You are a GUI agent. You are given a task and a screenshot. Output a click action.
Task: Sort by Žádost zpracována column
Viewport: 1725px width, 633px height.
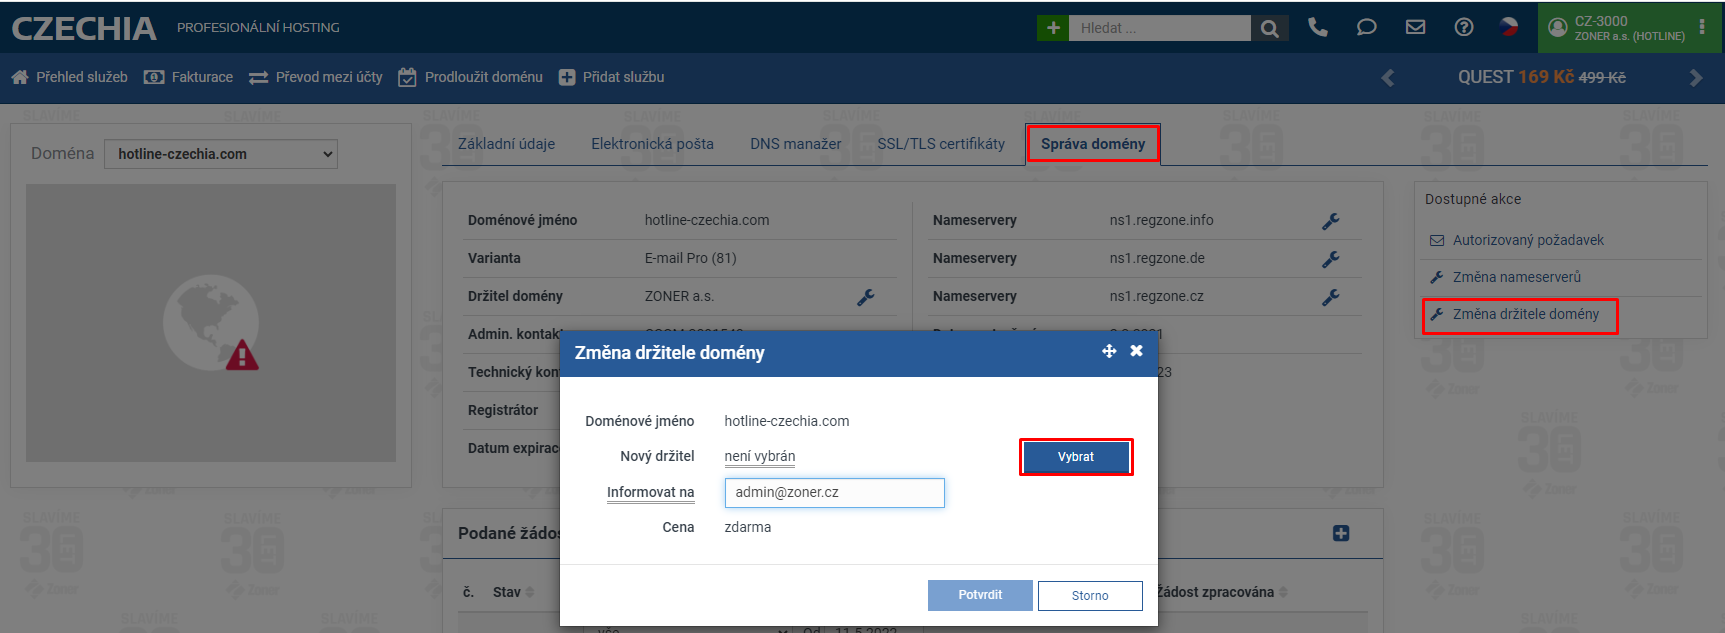coord(1221,592)
